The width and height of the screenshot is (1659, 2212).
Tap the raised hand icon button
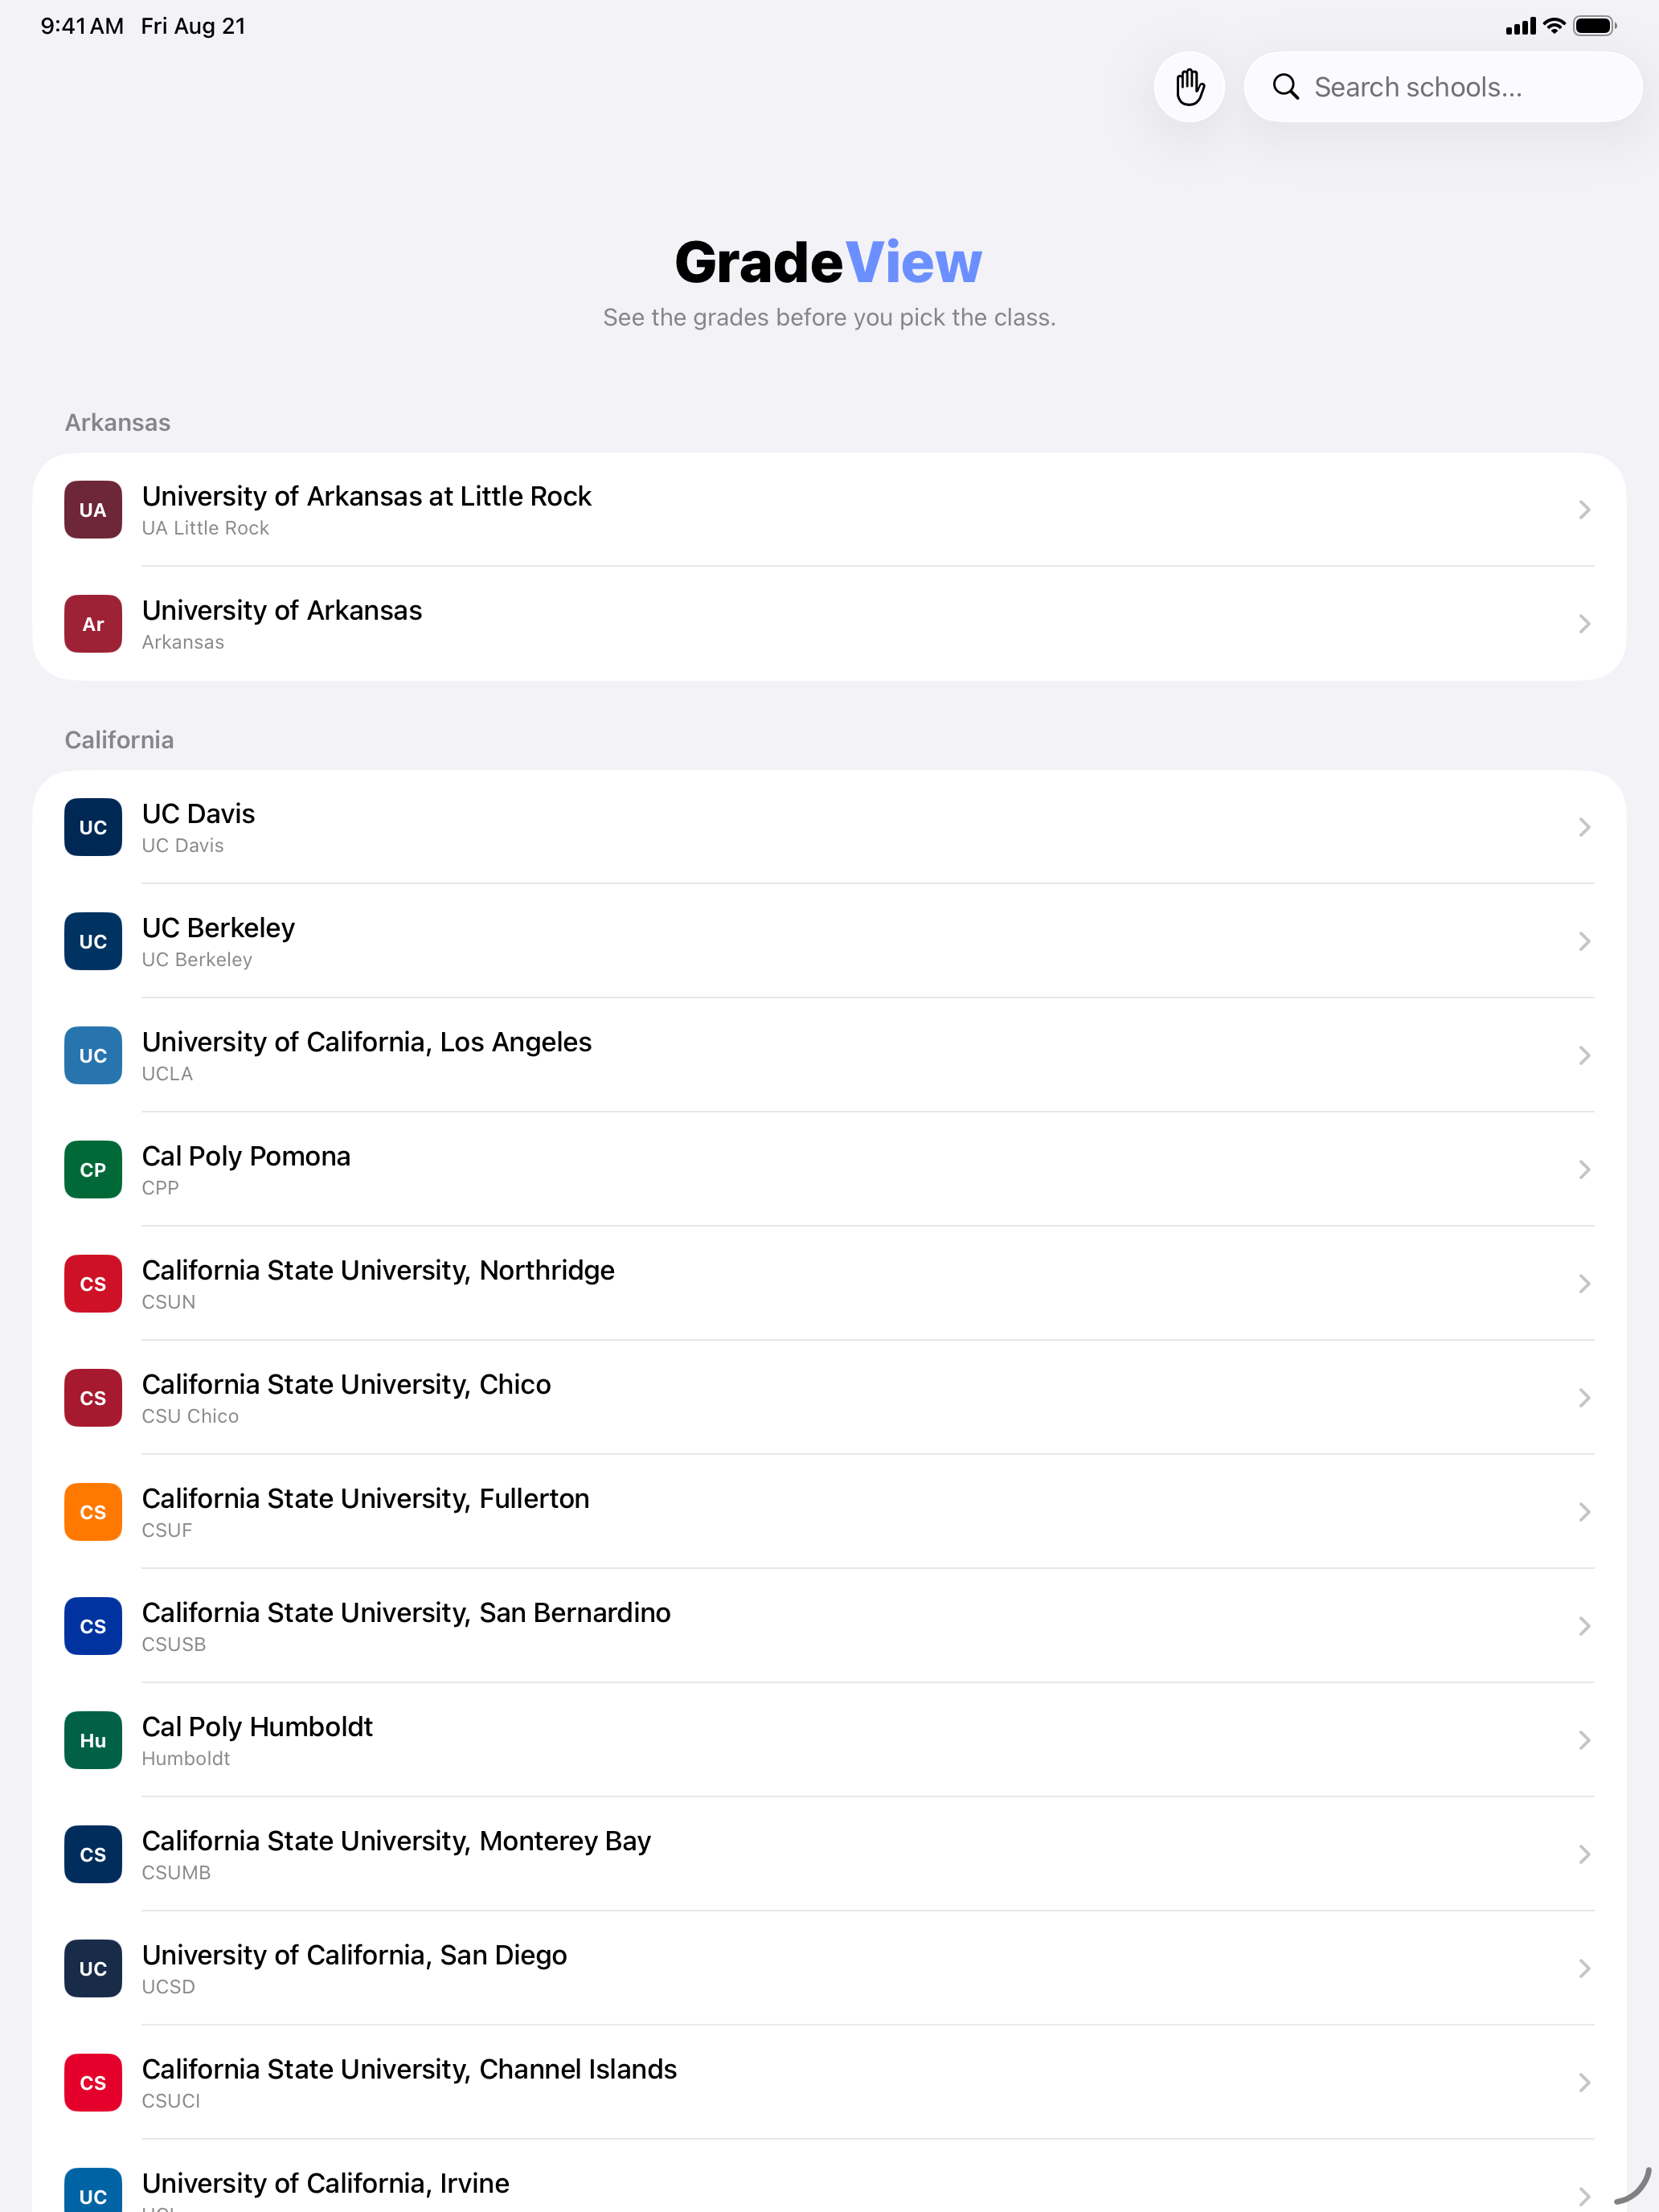coord(1189,87)
